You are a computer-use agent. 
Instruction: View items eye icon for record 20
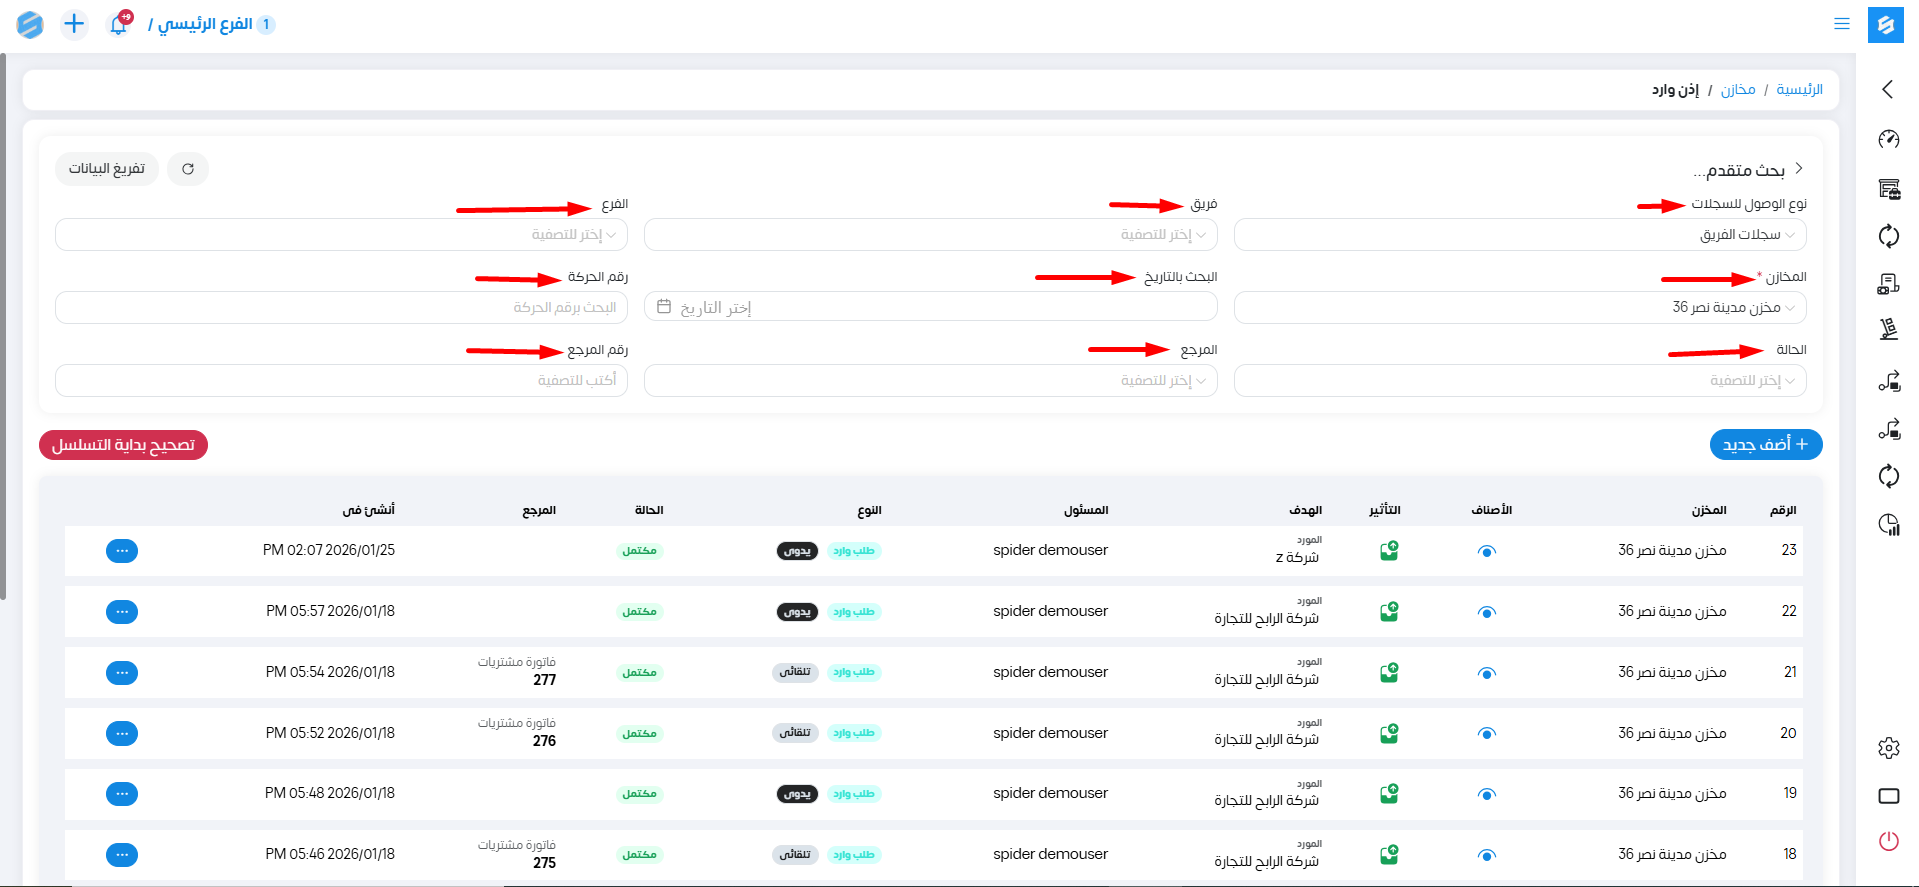1487,734
